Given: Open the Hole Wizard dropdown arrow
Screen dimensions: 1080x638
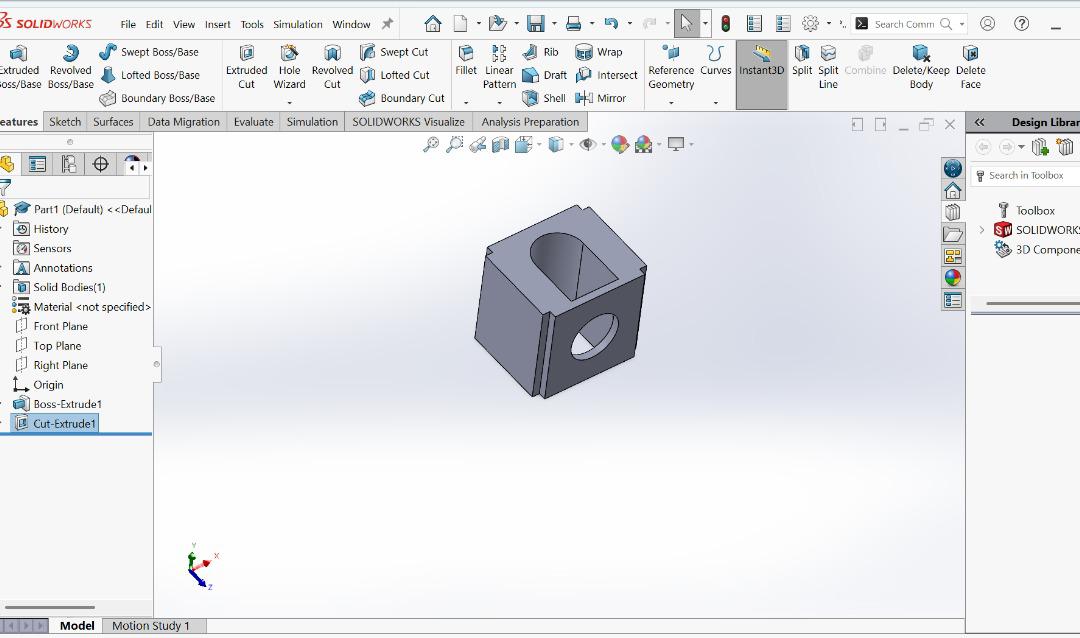Looking at the screenshot, I should [x=289, y=103].
